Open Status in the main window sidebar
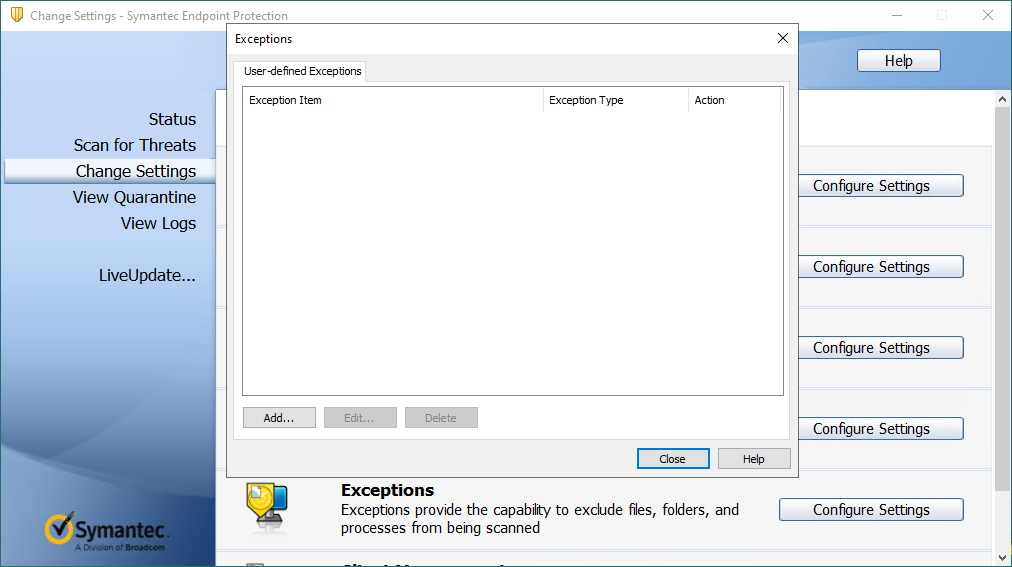 [x=172, y=119]
